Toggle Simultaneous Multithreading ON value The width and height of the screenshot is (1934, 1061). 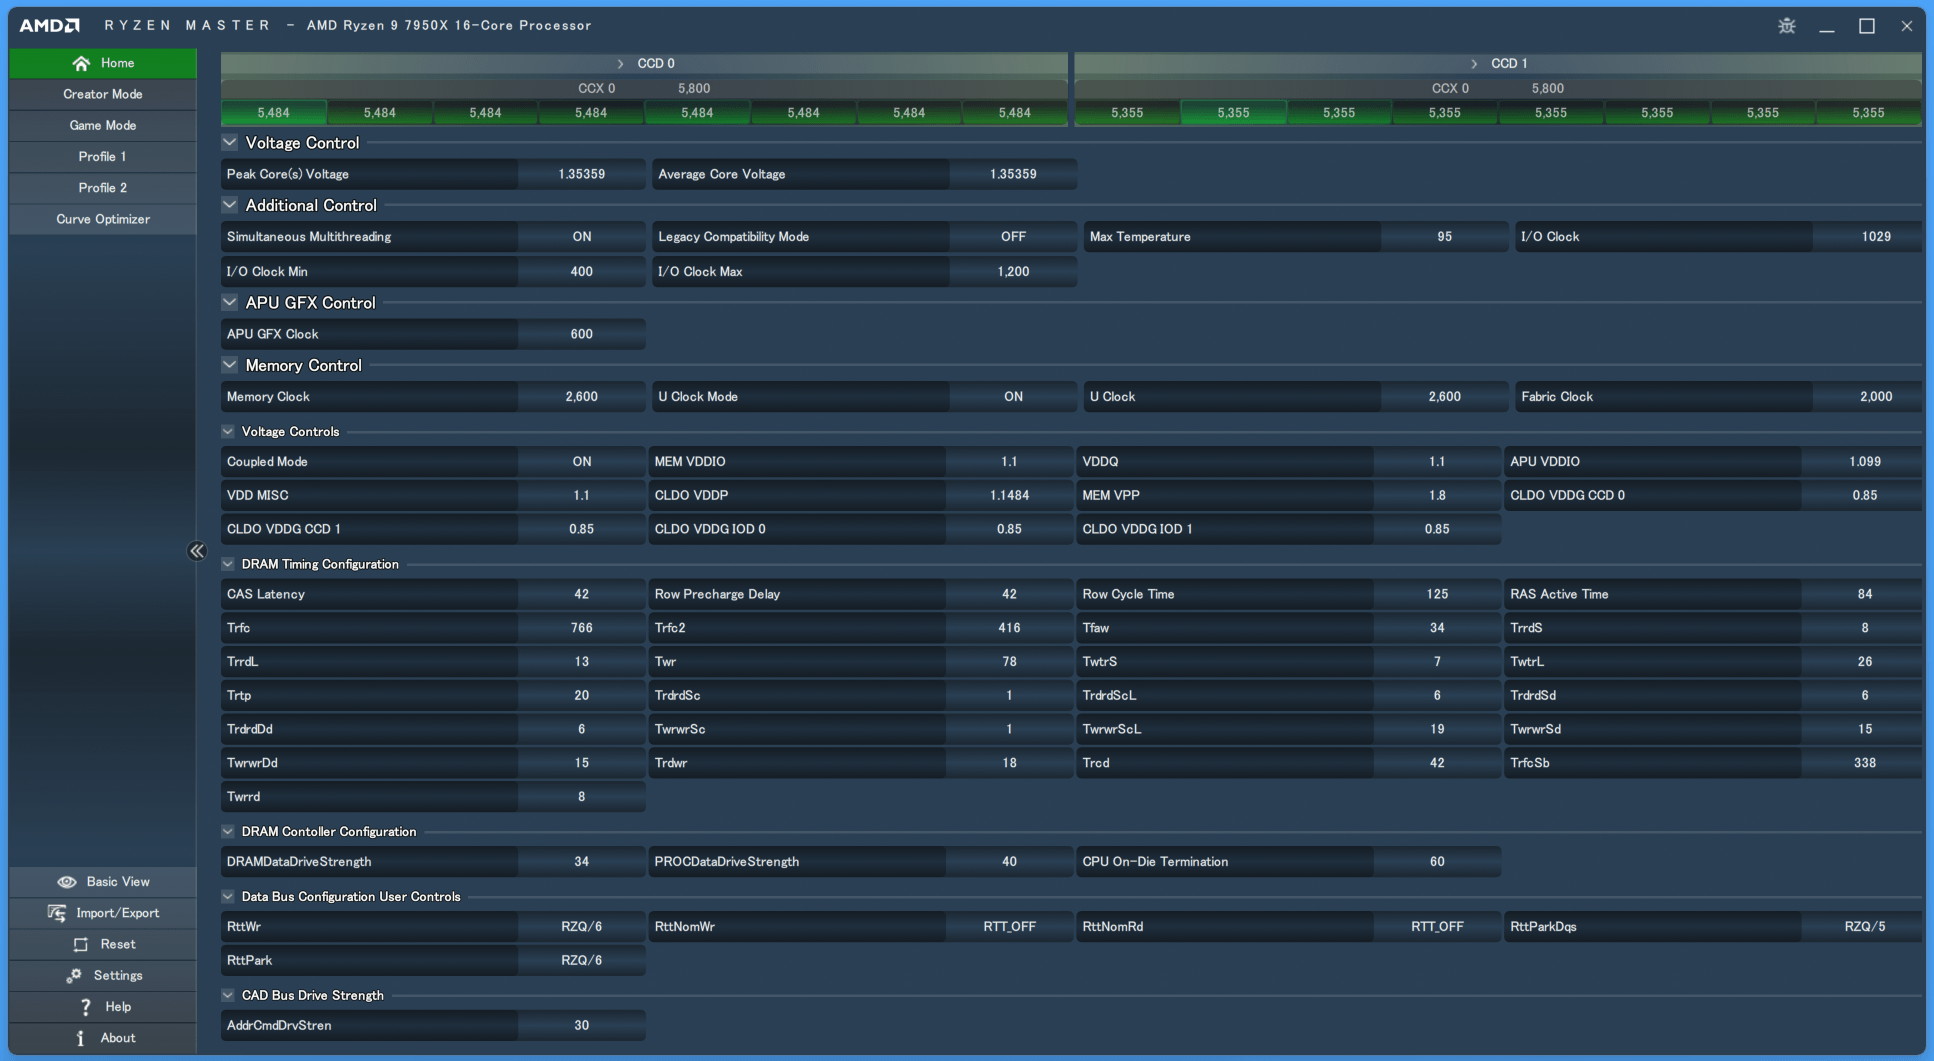point(582,237)
